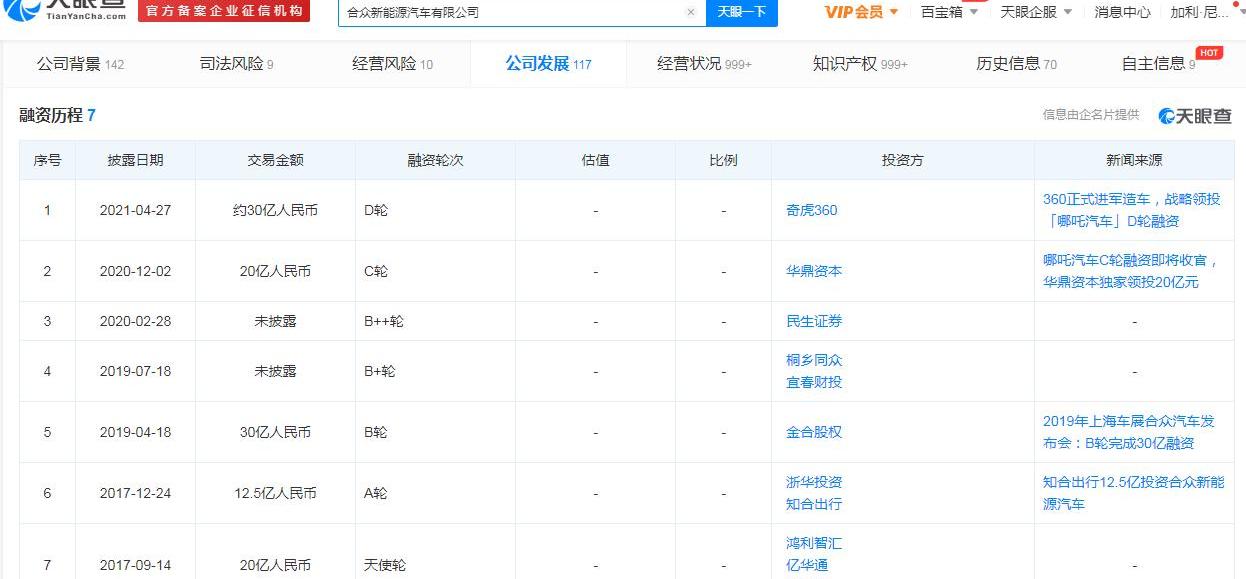Switch to the 经营风险 tab

tap(392, 64)
